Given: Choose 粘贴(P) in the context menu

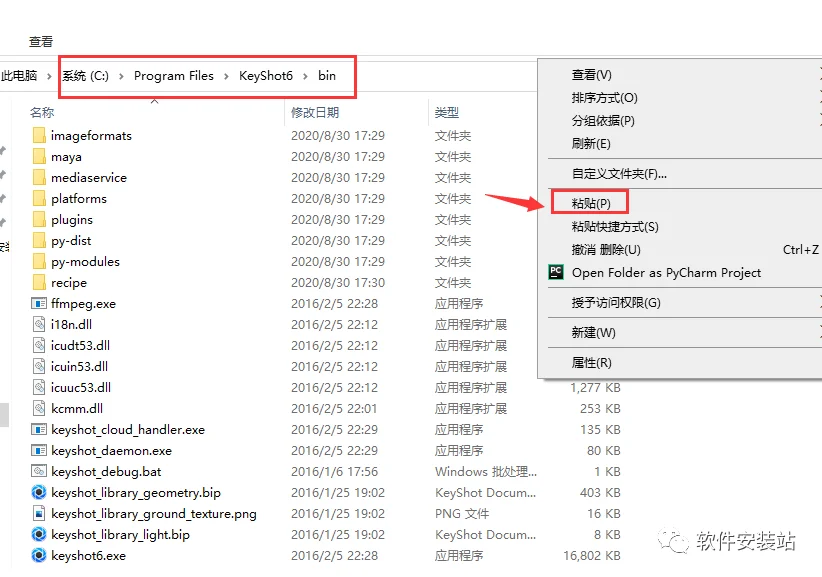Looking at the screenshot, I should click(591, 203).
